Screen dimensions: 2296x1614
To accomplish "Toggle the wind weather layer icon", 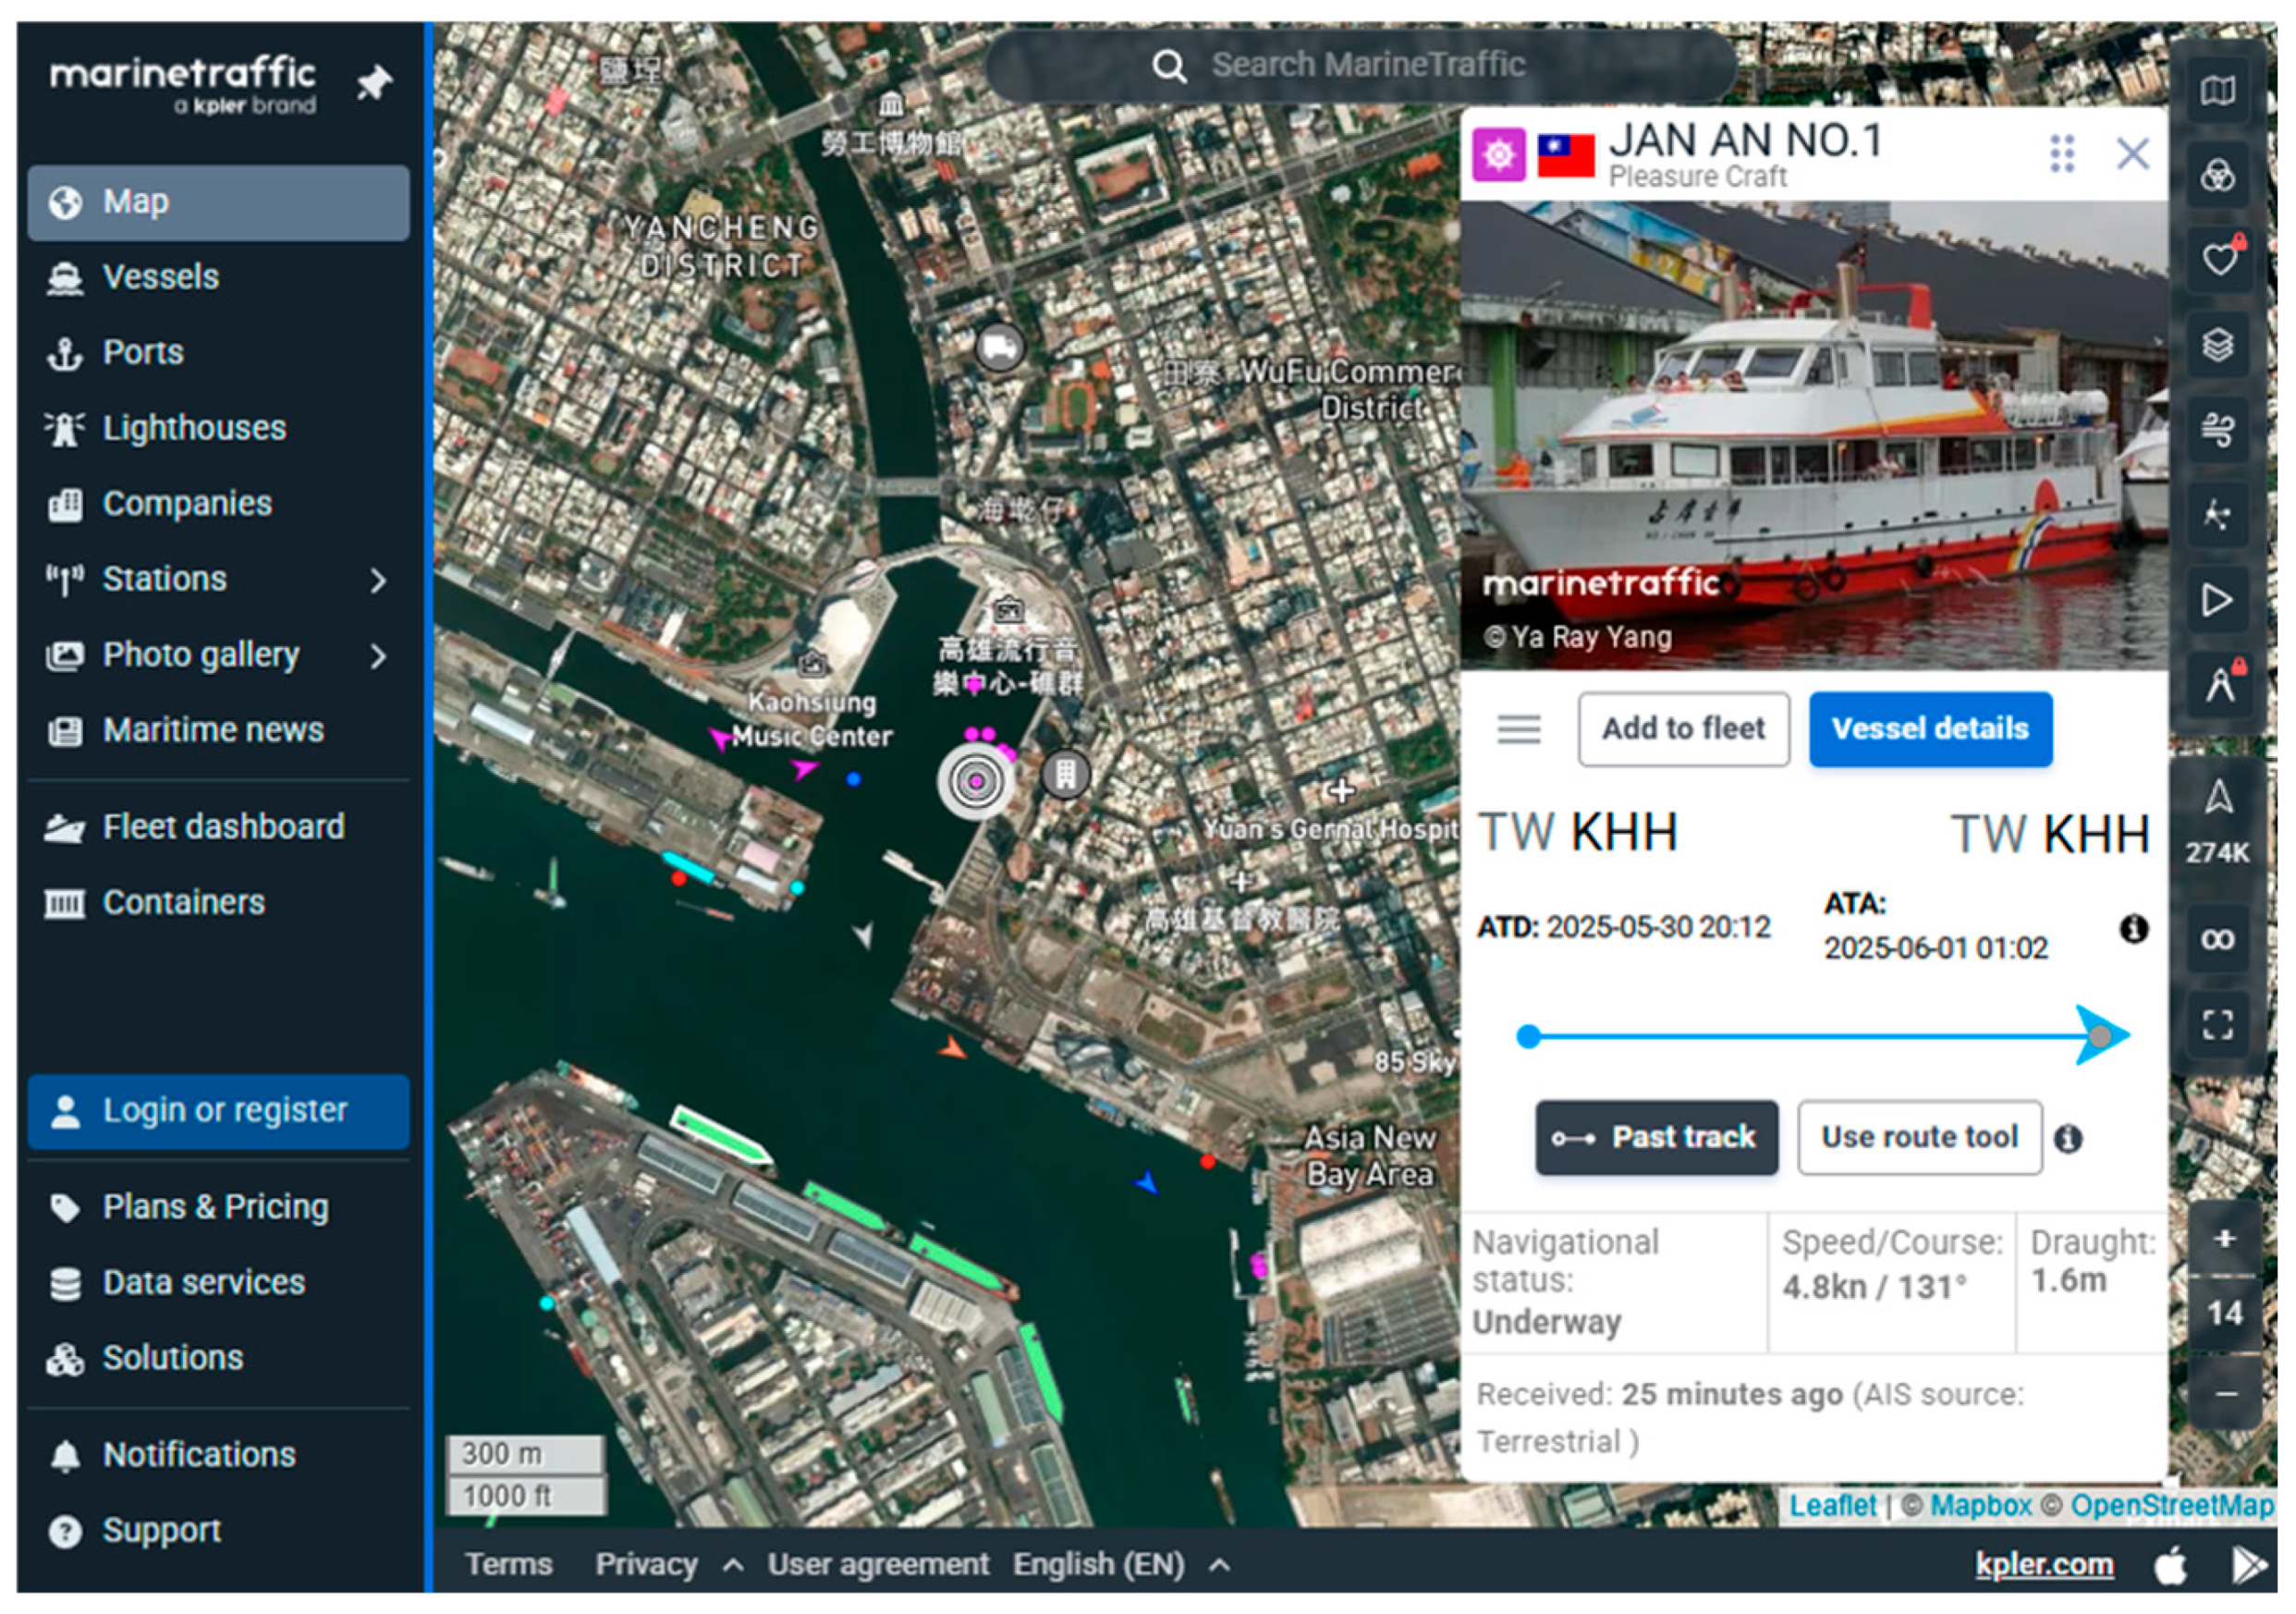I will tap(2218, 430).
